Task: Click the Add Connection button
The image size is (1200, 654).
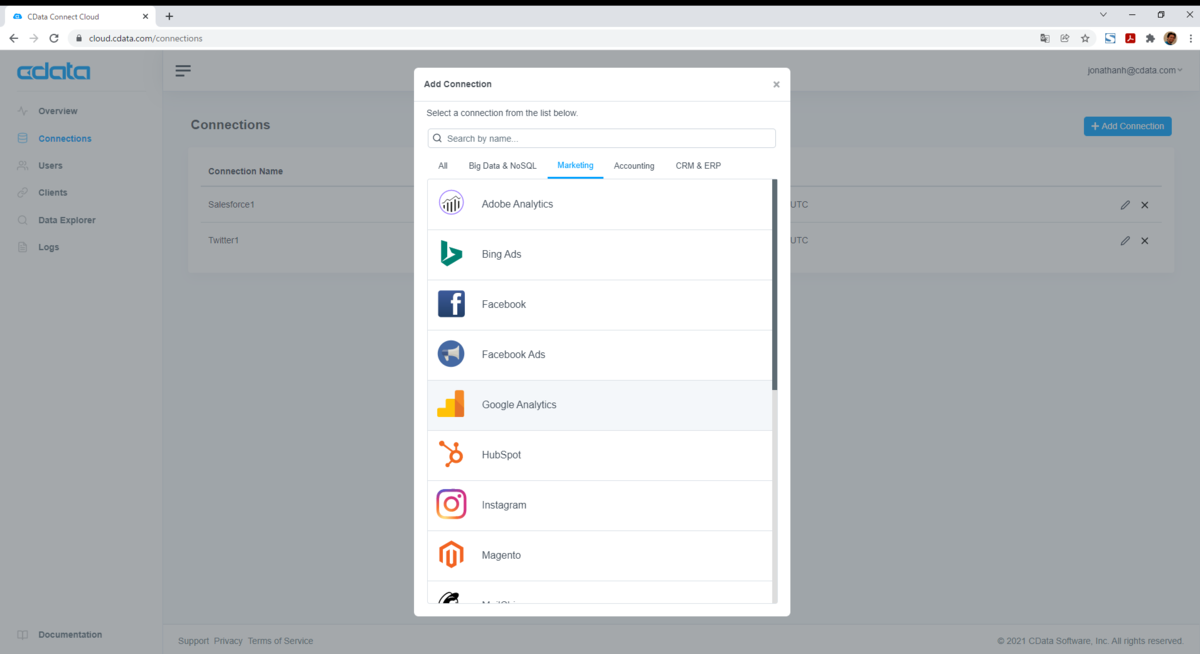Action: (1127, 126)
